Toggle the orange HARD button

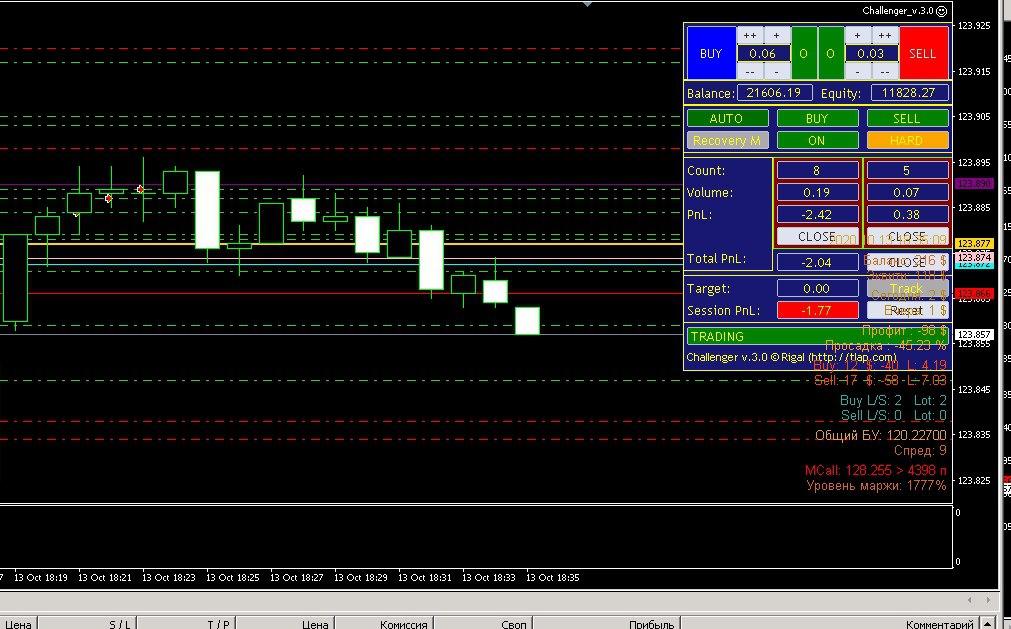pos(907,140)
